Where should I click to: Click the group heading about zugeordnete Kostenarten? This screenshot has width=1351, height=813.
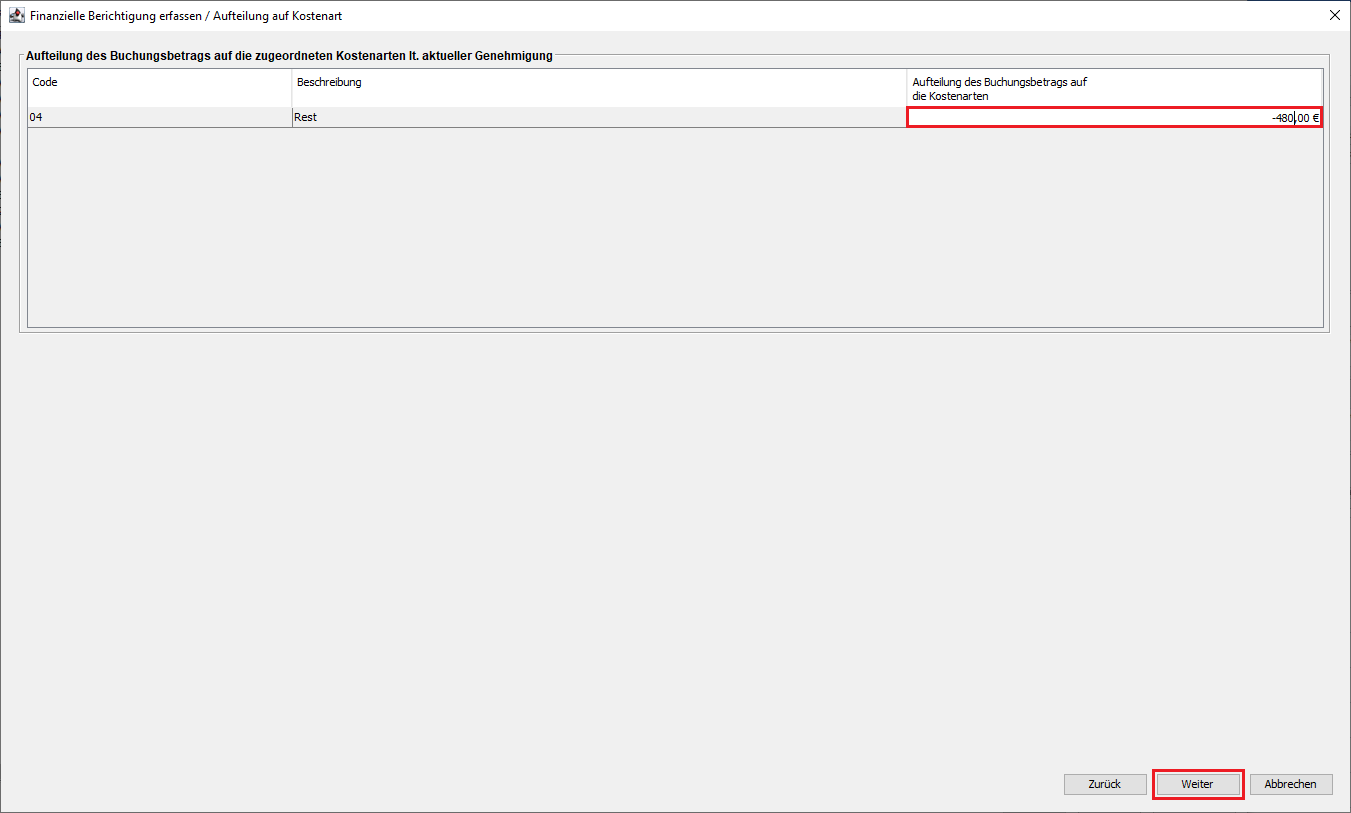click(x=289, y=56)
